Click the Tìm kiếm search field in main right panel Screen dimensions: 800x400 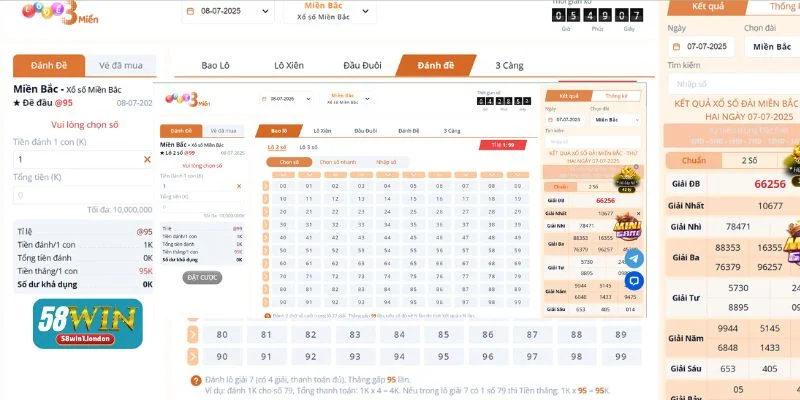point(734,84)
